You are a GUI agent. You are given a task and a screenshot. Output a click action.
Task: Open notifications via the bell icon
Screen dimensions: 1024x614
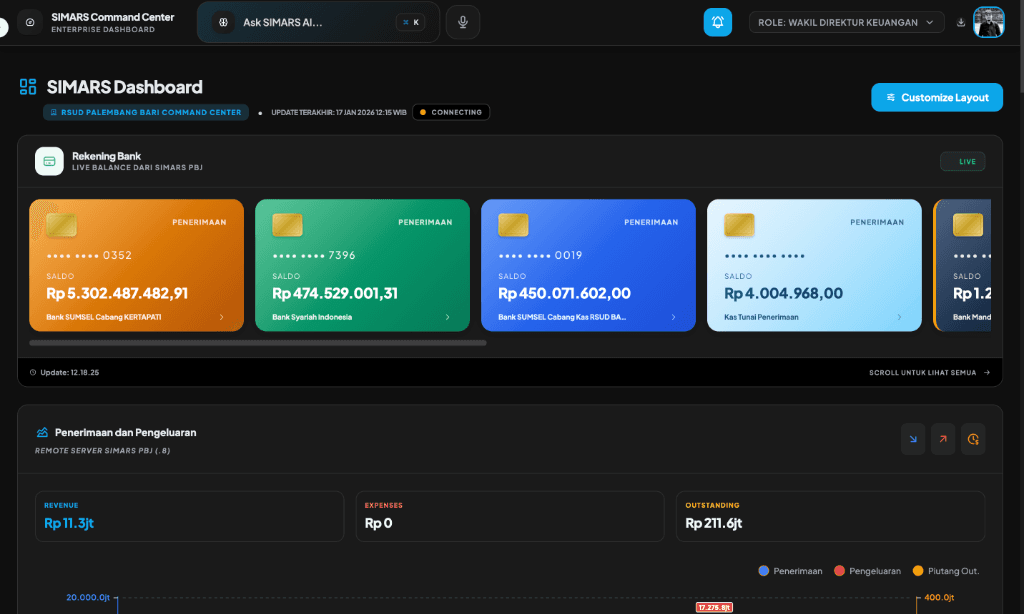(x=717, y=22)
